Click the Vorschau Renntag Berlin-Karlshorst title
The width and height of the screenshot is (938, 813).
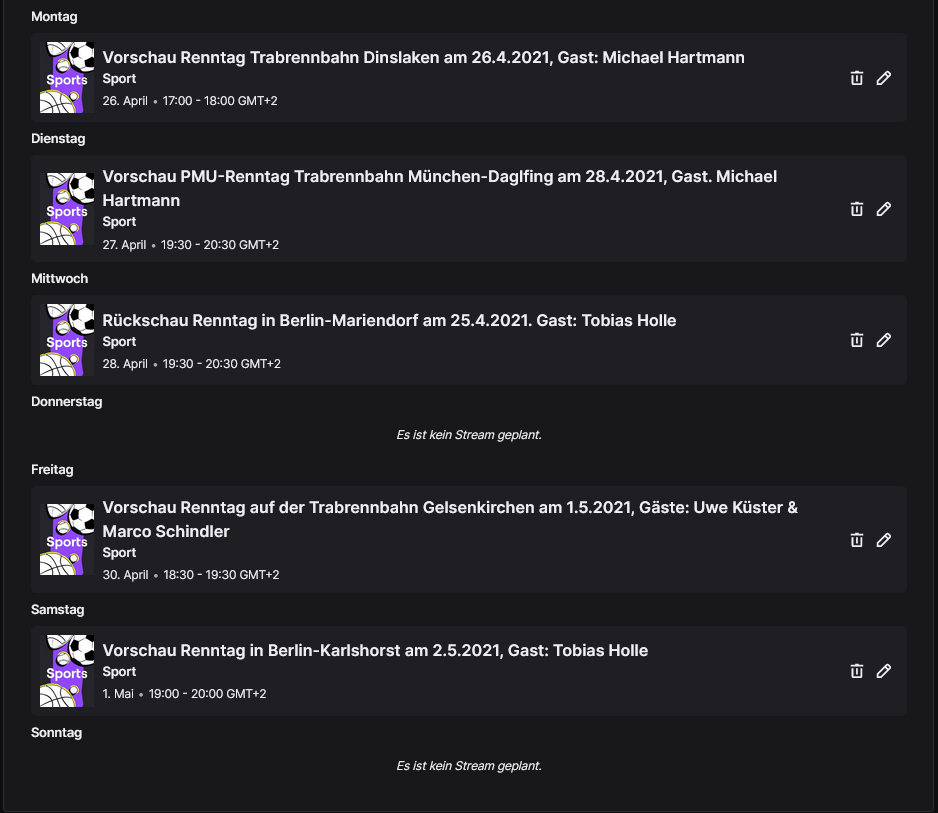[x=375, y=650]
